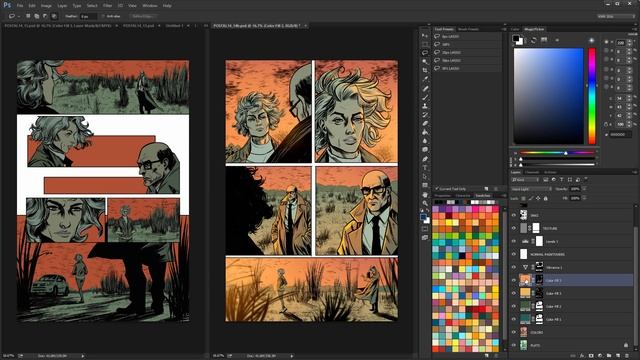Select the Path Selection tool
This screenshot has width=640, height=360.
pyautogui.click(x=425, y=176)
